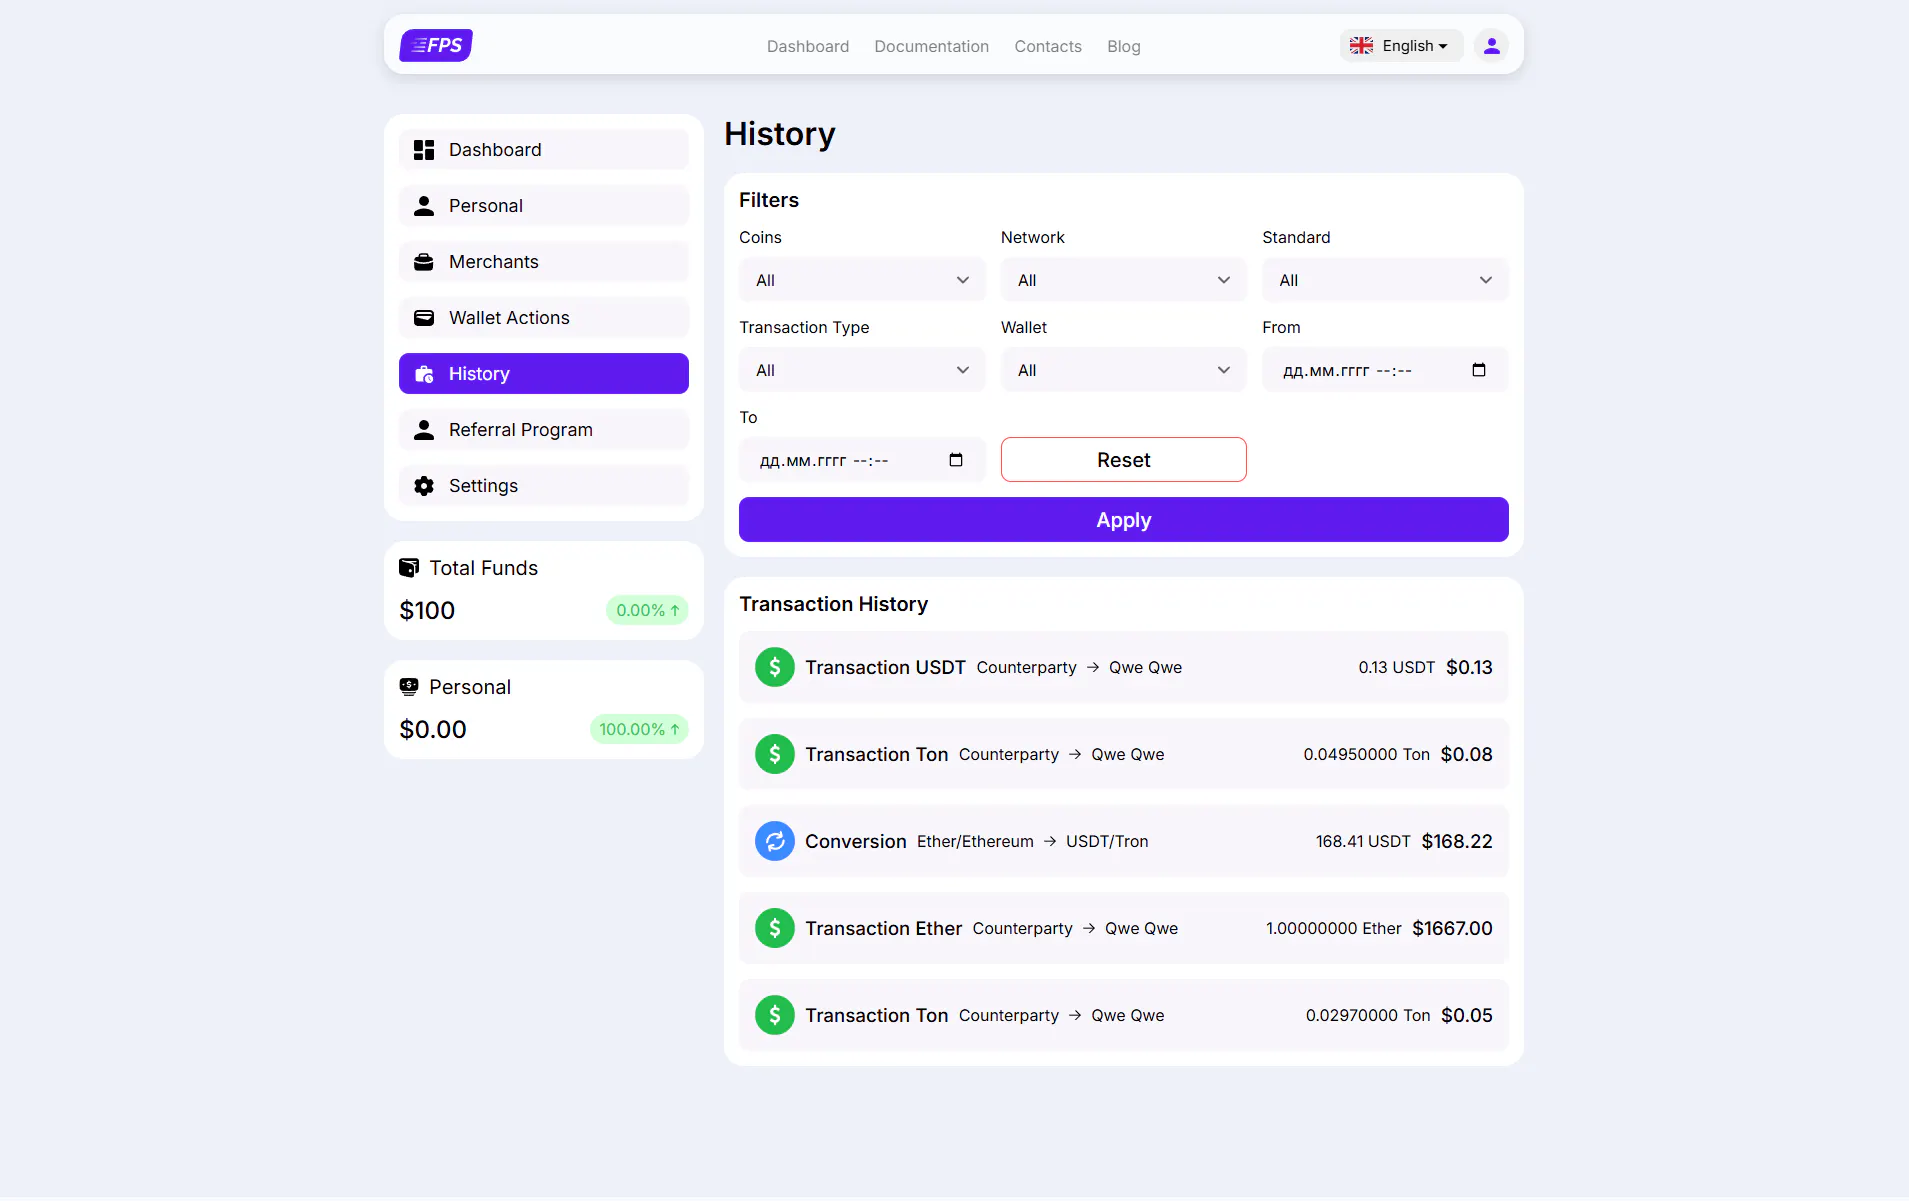Click the Transaction History heading
This screenshot has height=1201, width=1909.
point(833,604)
